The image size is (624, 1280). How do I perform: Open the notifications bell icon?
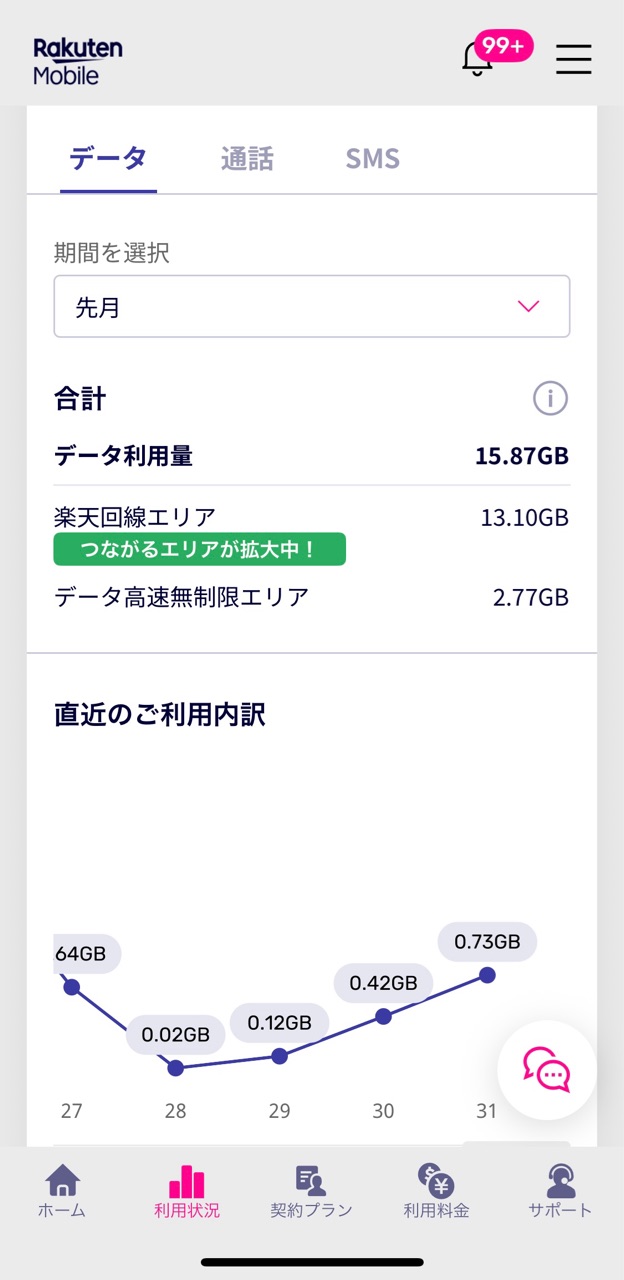click(477, 60)
